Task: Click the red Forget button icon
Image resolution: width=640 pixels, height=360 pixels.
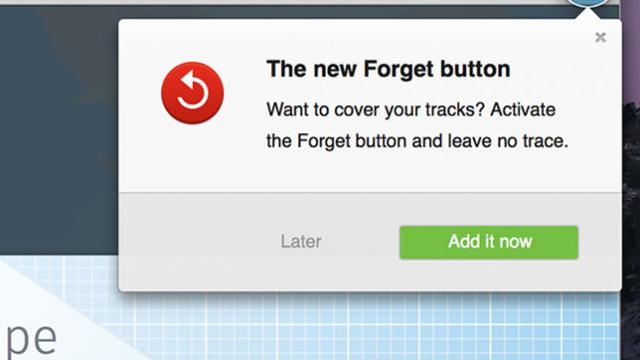Action: [192, 93]
